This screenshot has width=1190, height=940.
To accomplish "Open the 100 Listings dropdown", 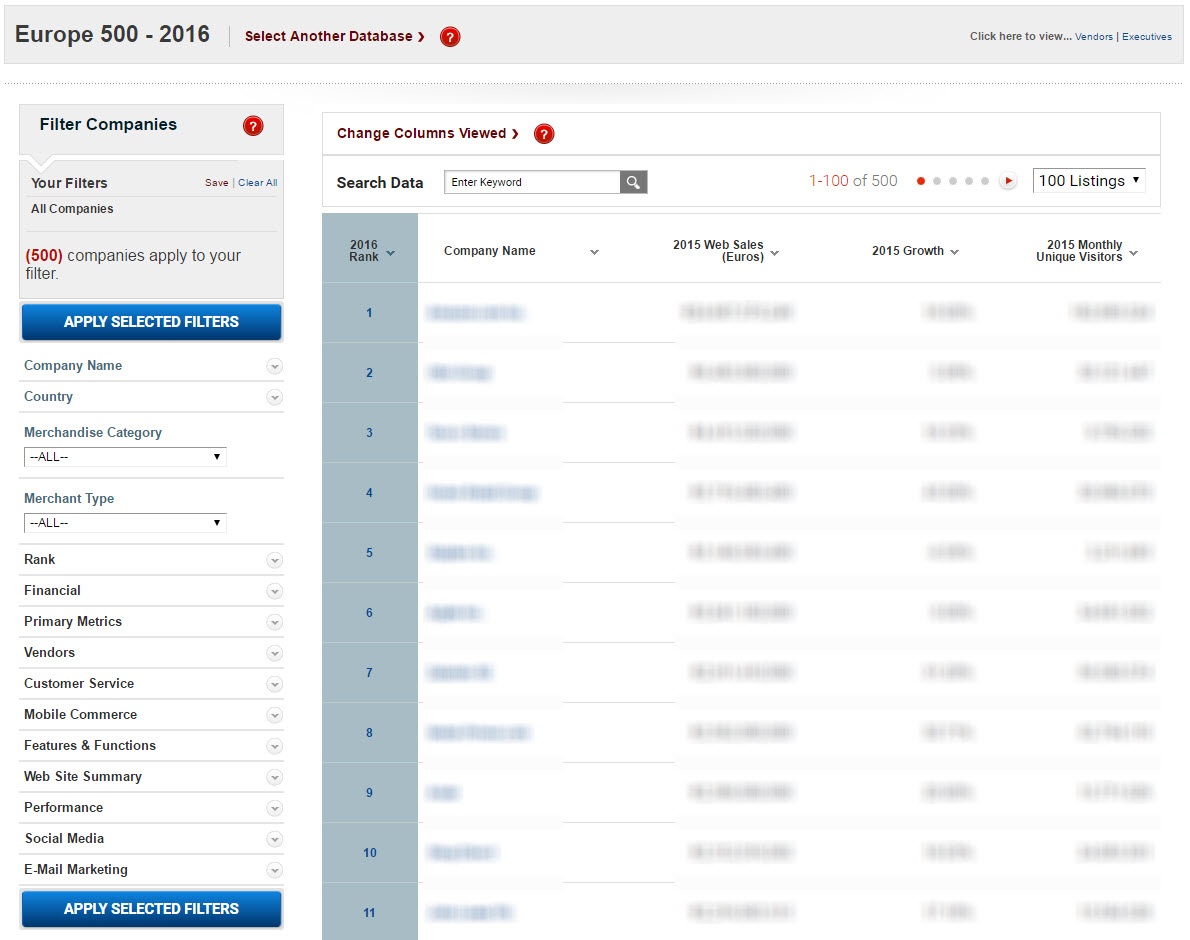I will pyautogui.click(x=1089, y=181).
